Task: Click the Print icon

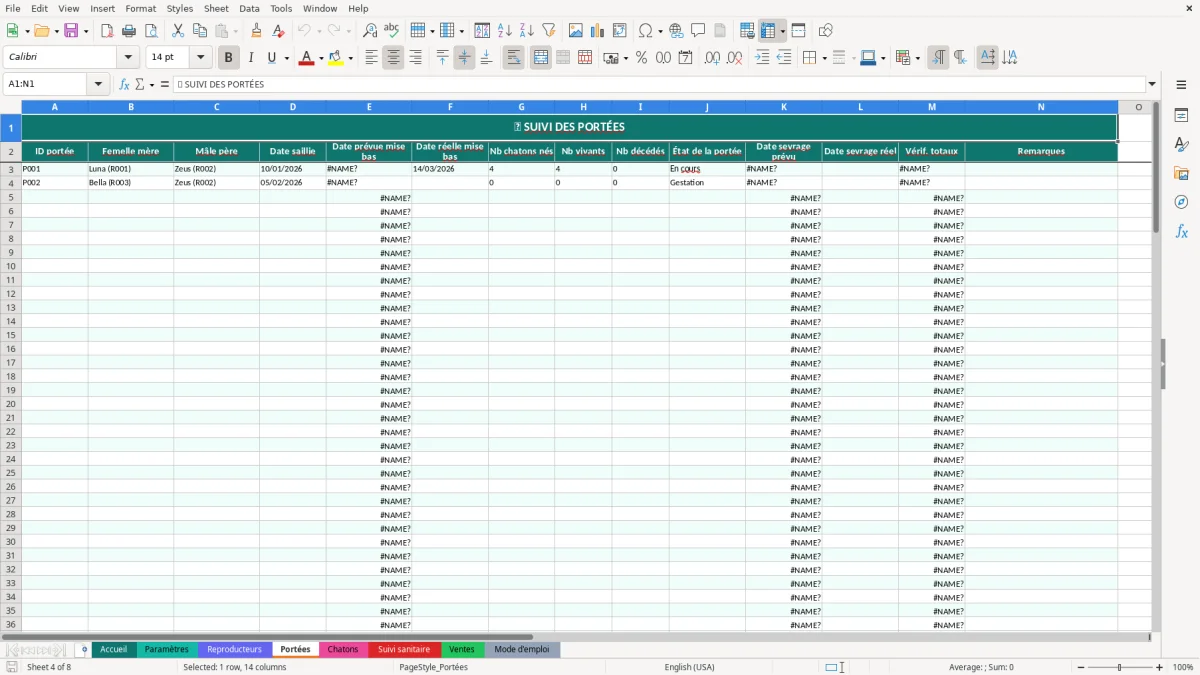Action: pyautogui.click(x=129, y=31)
